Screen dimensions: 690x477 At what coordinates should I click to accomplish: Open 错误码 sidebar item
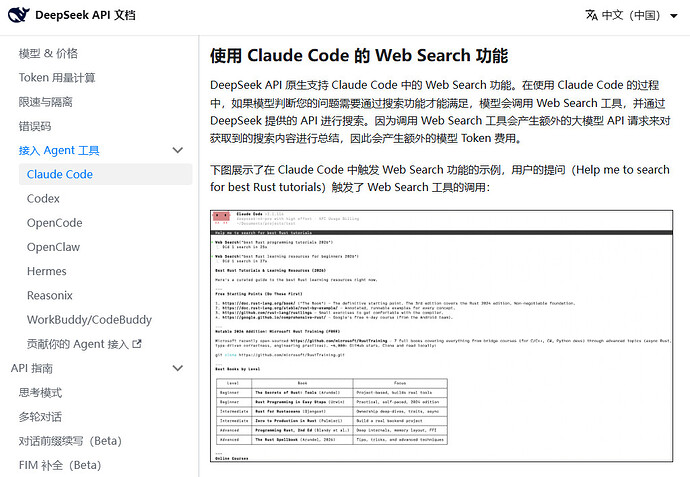click(35, 126)
